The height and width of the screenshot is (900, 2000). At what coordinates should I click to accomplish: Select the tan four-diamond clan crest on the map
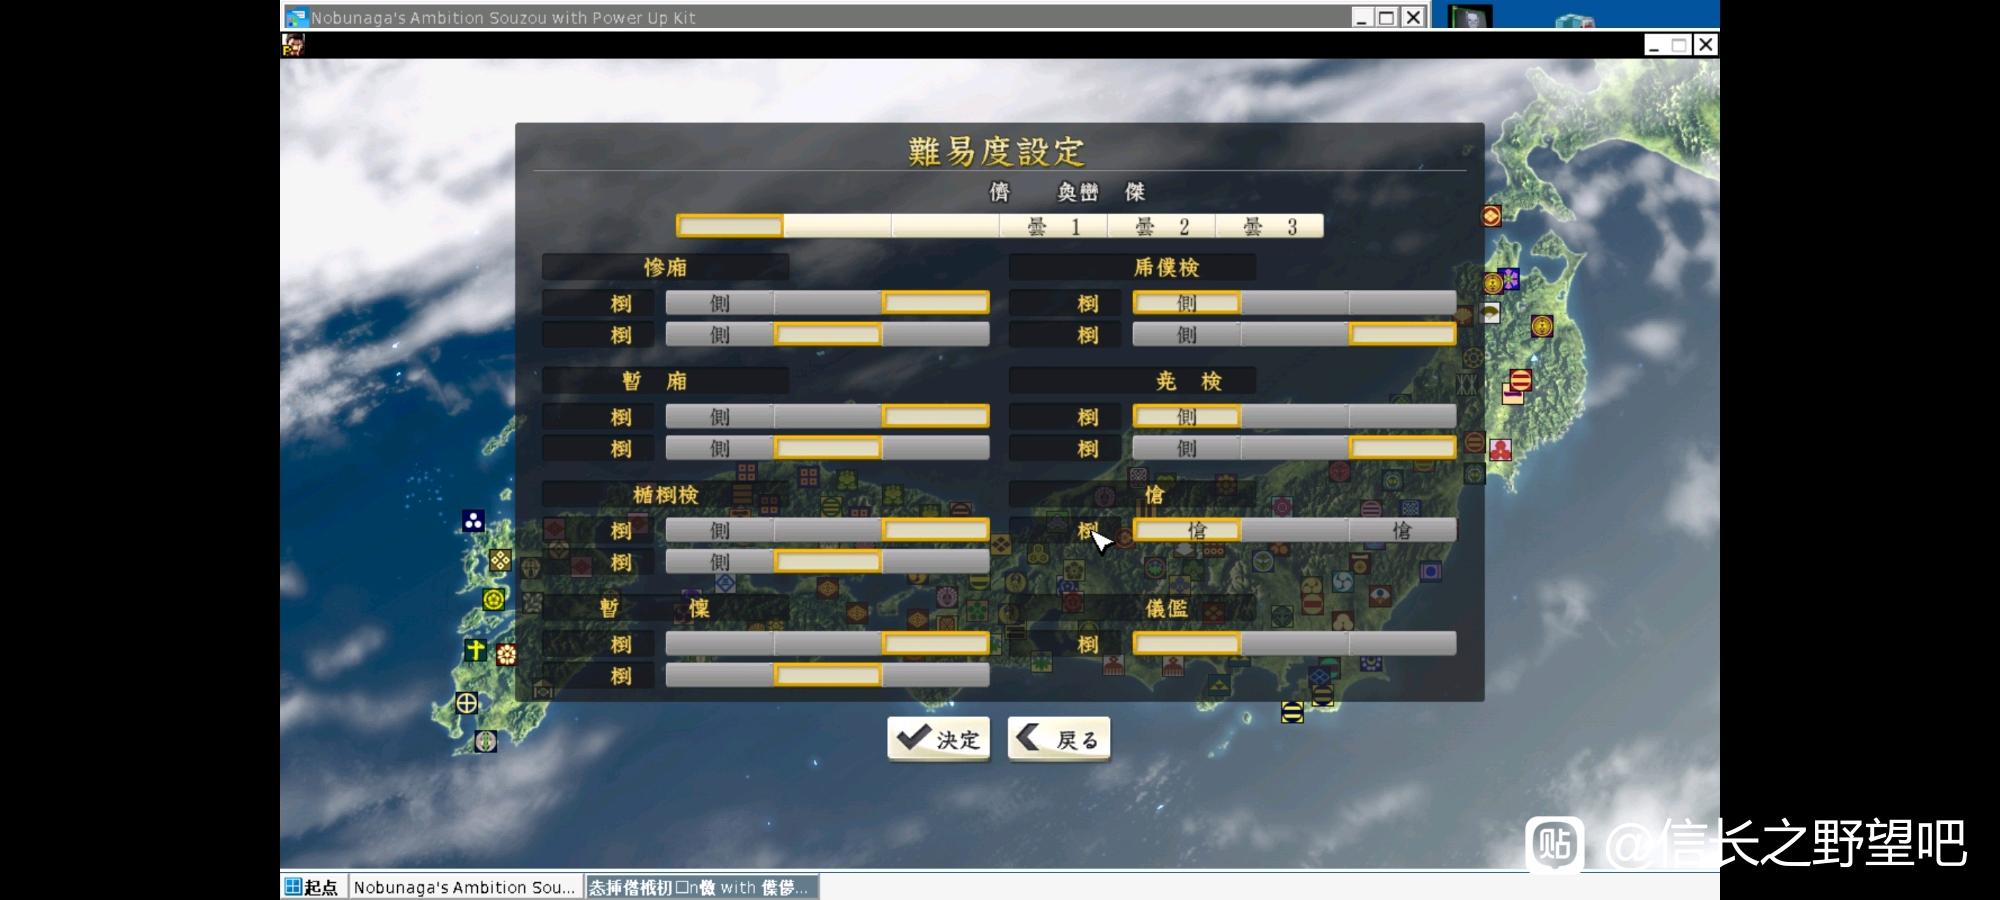pos(500,560)
